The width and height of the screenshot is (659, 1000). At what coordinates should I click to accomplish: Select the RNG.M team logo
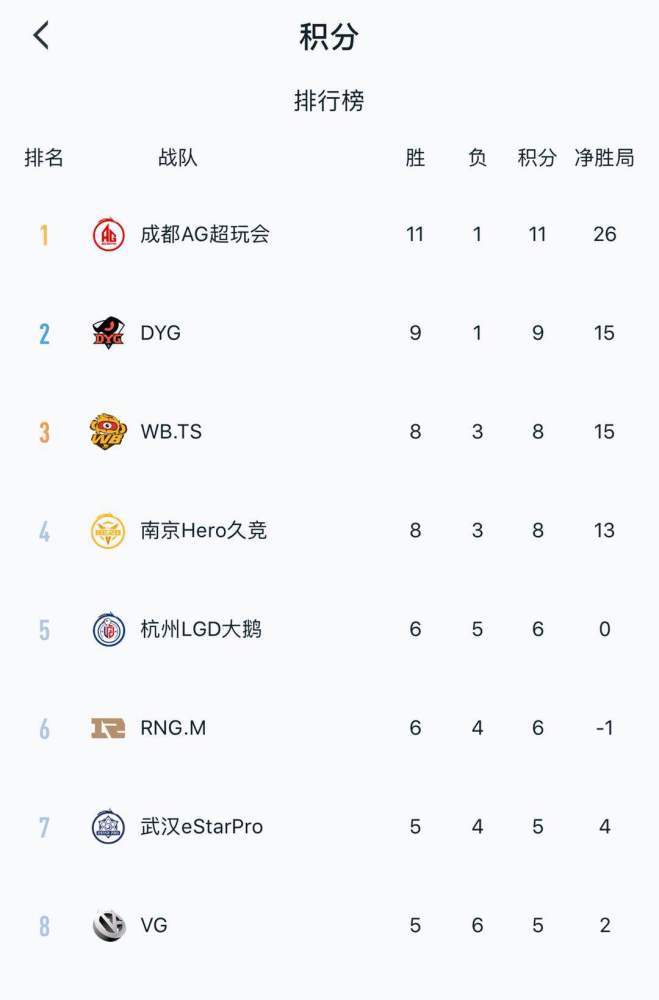pos(109,728)
